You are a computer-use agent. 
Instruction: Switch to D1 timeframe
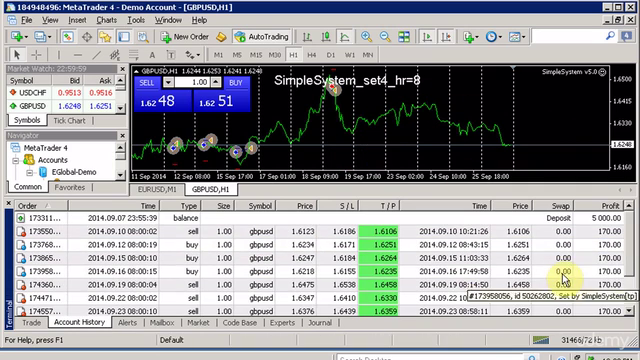331,55
